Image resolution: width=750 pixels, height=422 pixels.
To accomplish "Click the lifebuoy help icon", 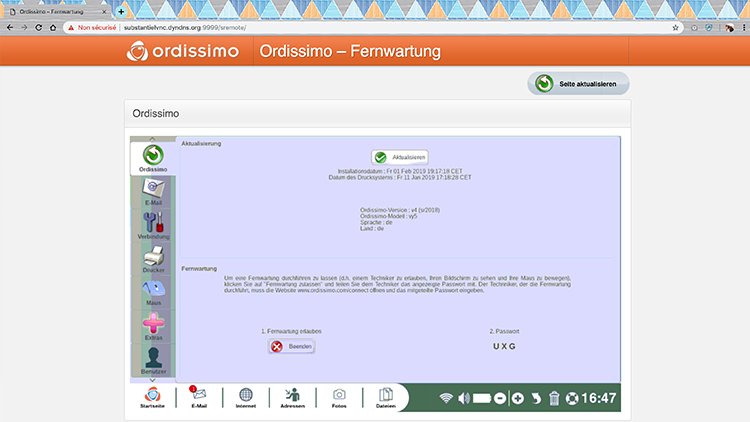I will [x=572, y=398].
